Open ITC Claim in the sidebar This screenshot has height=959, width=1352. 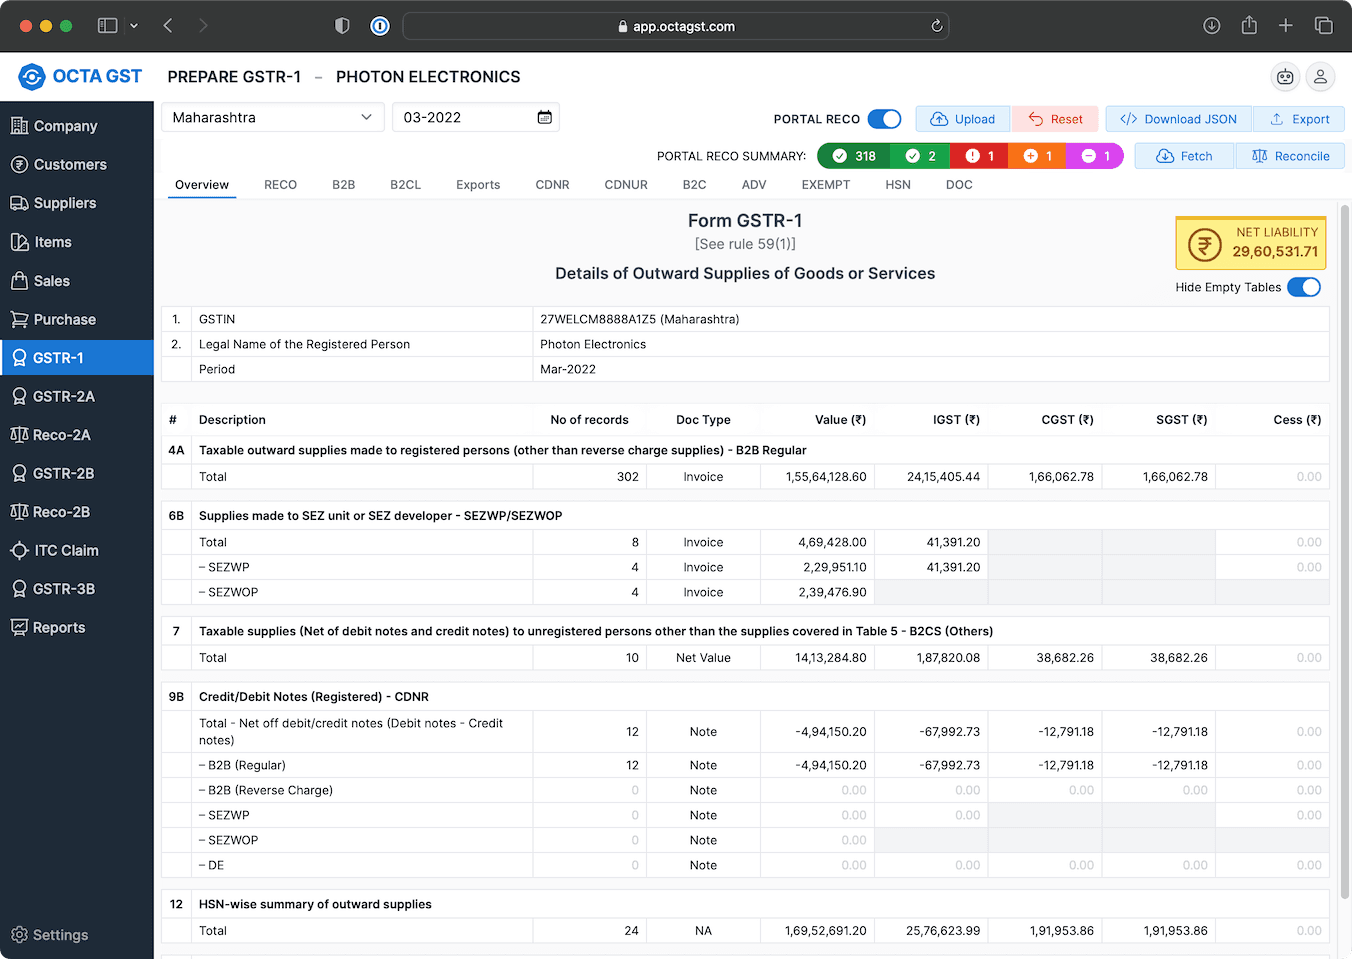pos(77,550)
